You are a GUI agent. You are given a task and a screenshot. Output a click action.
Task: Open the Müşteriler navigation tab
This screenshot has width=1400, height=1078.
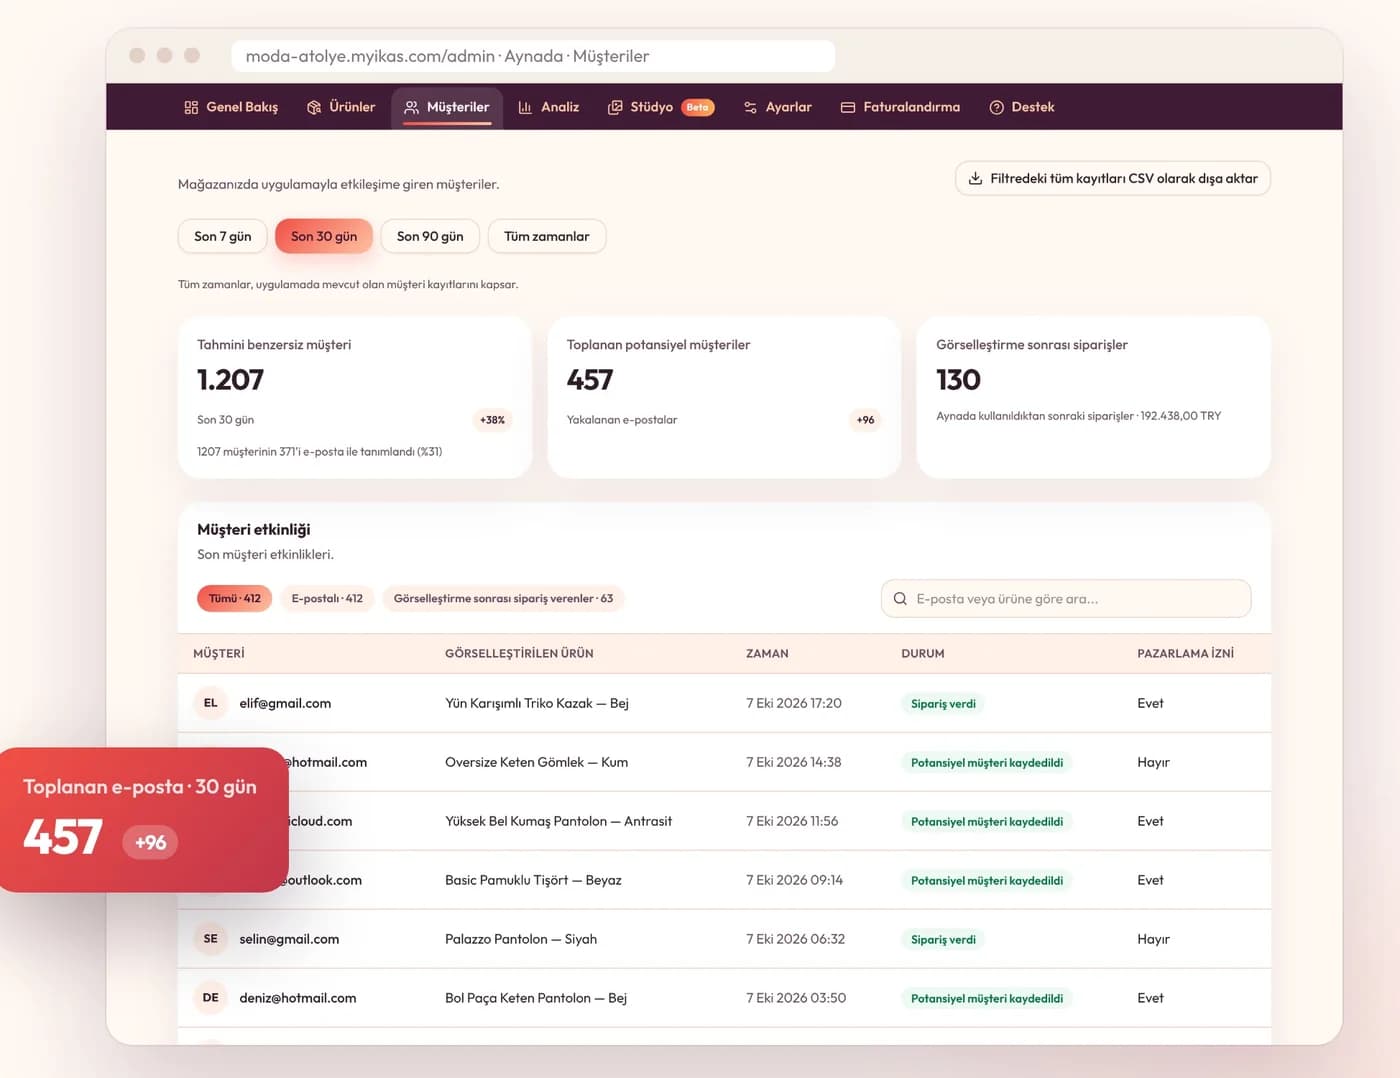point(447,107)
